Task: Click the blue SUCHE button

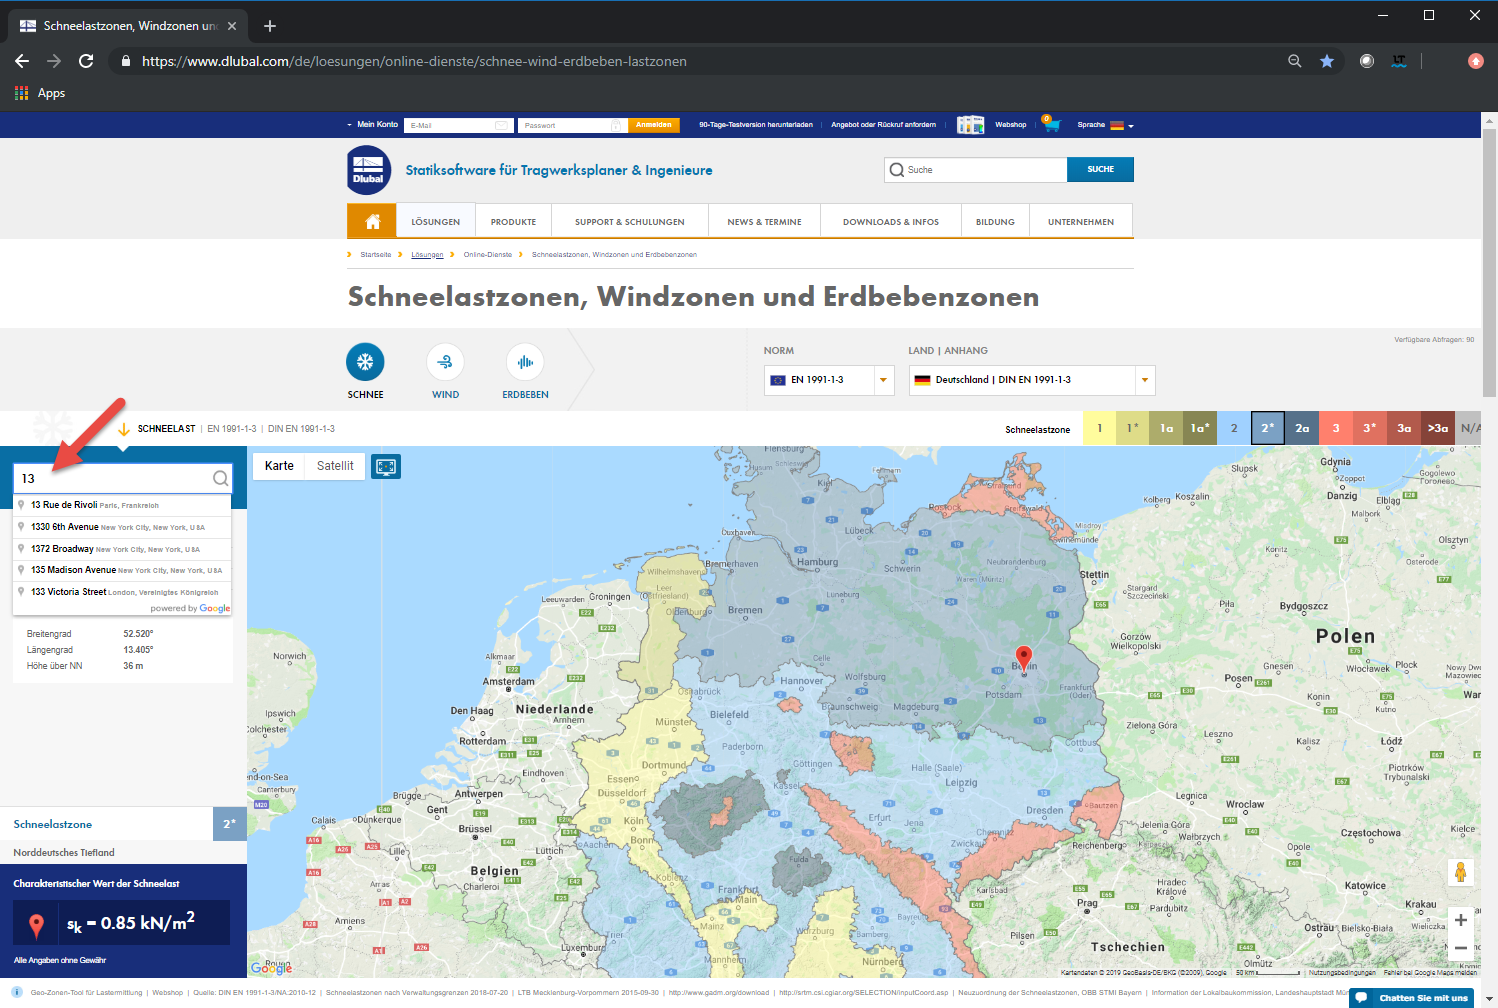Action: (1100, 169)
